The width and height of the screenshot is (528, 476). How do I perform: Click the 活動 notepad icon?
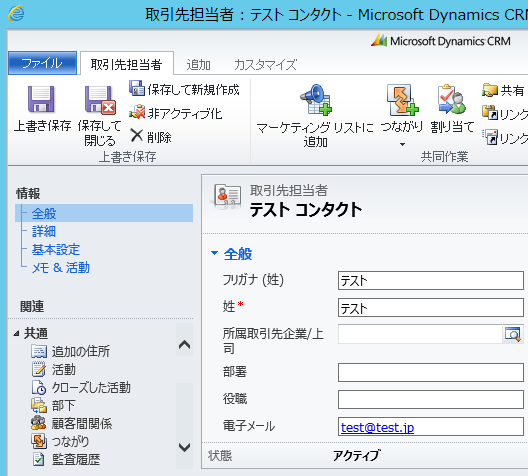(x=39, y=369)
